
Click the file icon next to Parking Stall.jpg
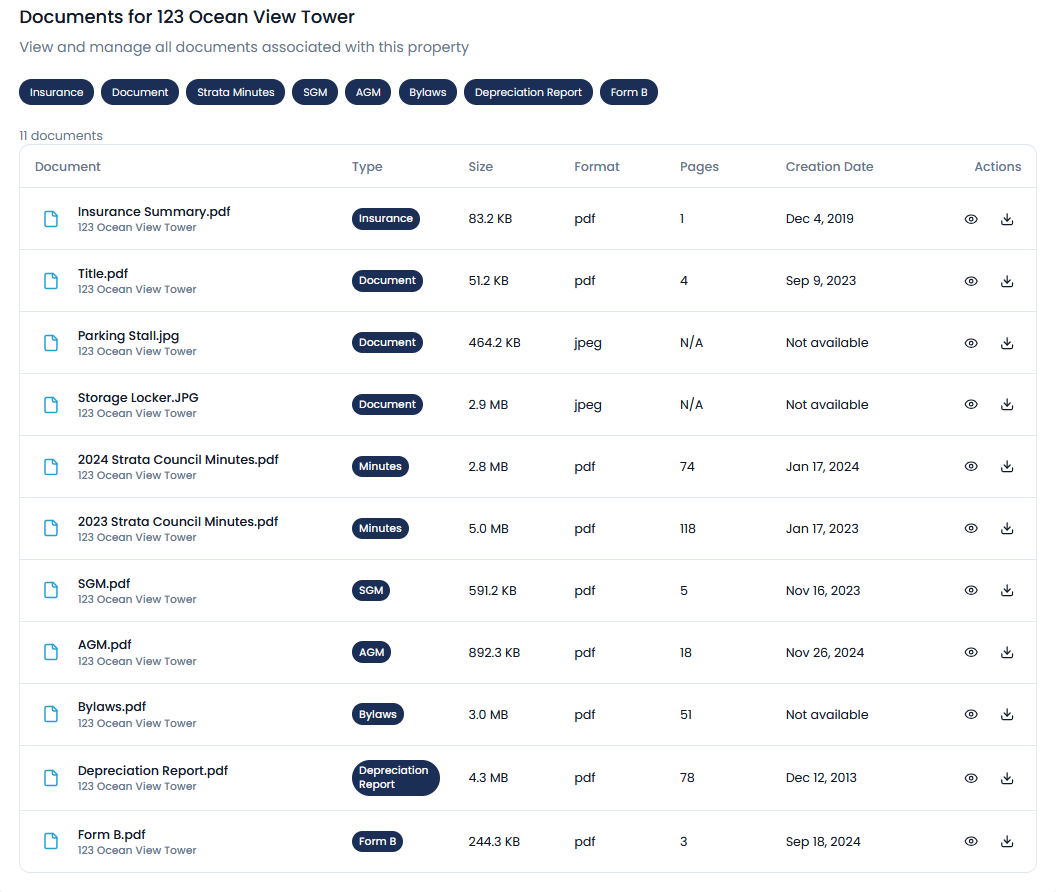(51, 342)
